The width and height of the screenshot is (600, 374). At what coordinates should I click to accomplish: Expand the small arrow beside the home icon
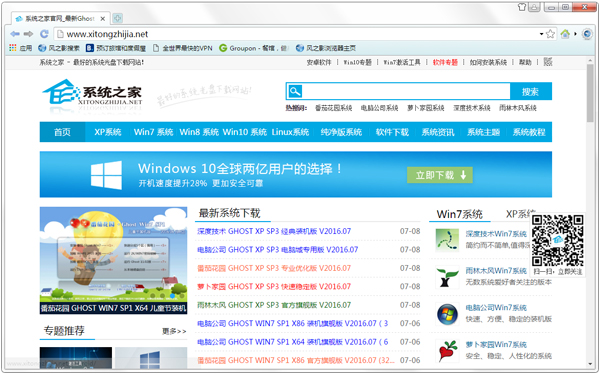click(x=575, y=34)
